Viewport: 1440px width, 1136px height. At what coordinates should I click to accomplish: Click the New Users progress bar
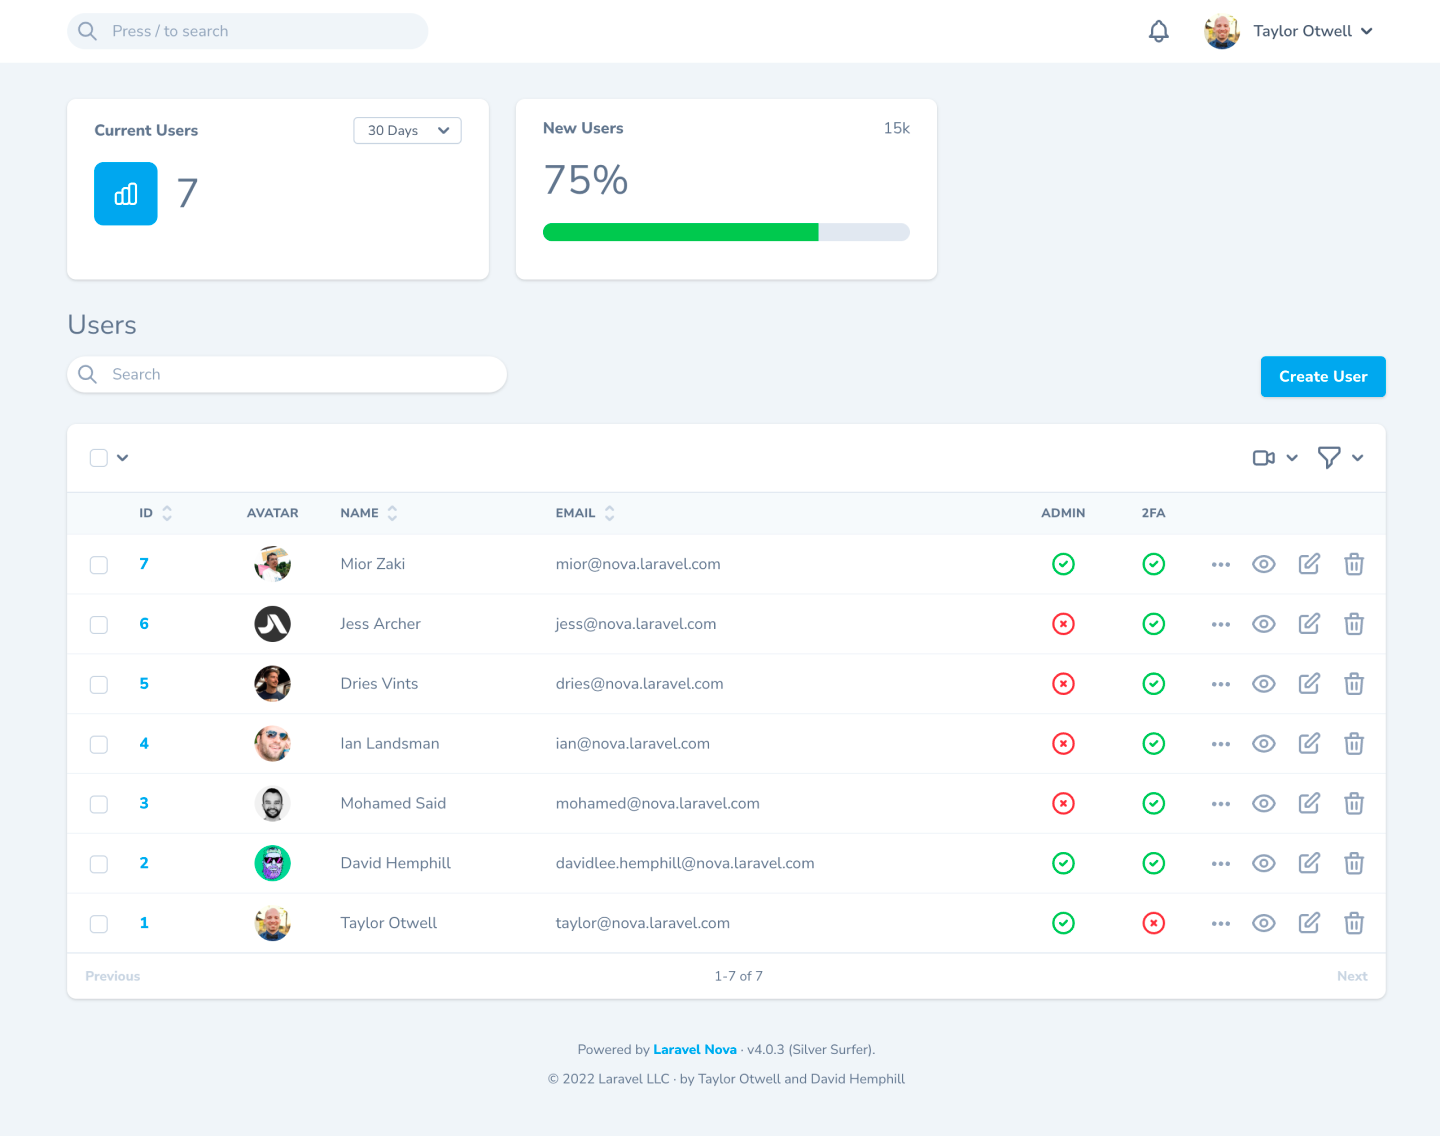726,233
